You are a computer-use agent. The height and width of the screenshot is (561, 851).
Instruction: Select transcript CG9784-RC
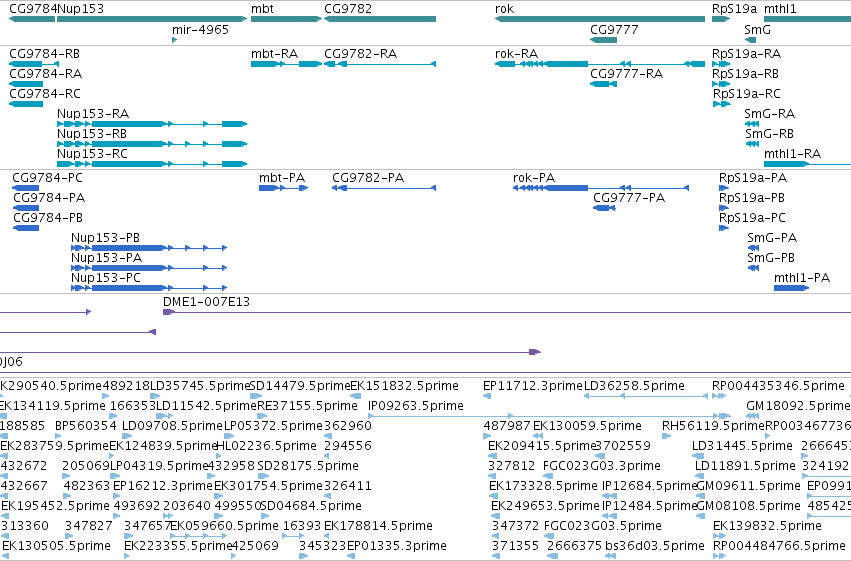point(26,104)
